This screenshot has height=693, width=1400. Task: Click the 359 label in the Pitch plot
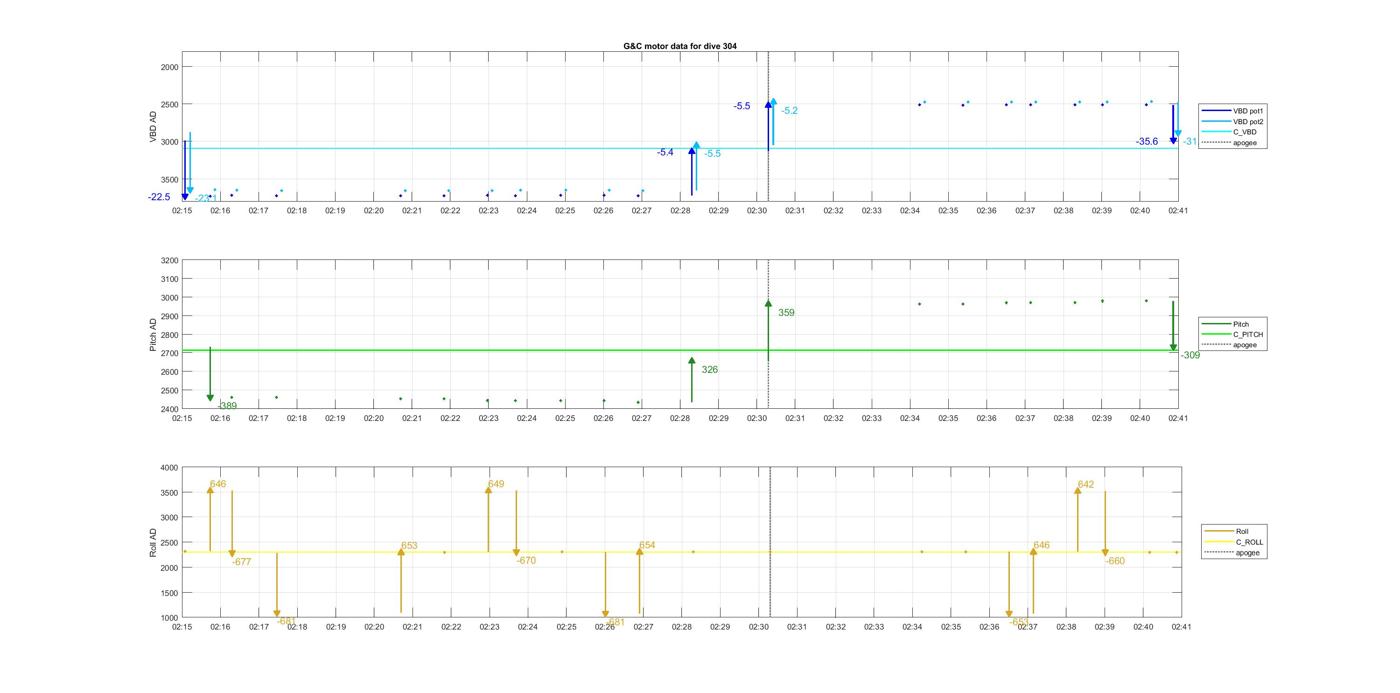pos(786,313)
